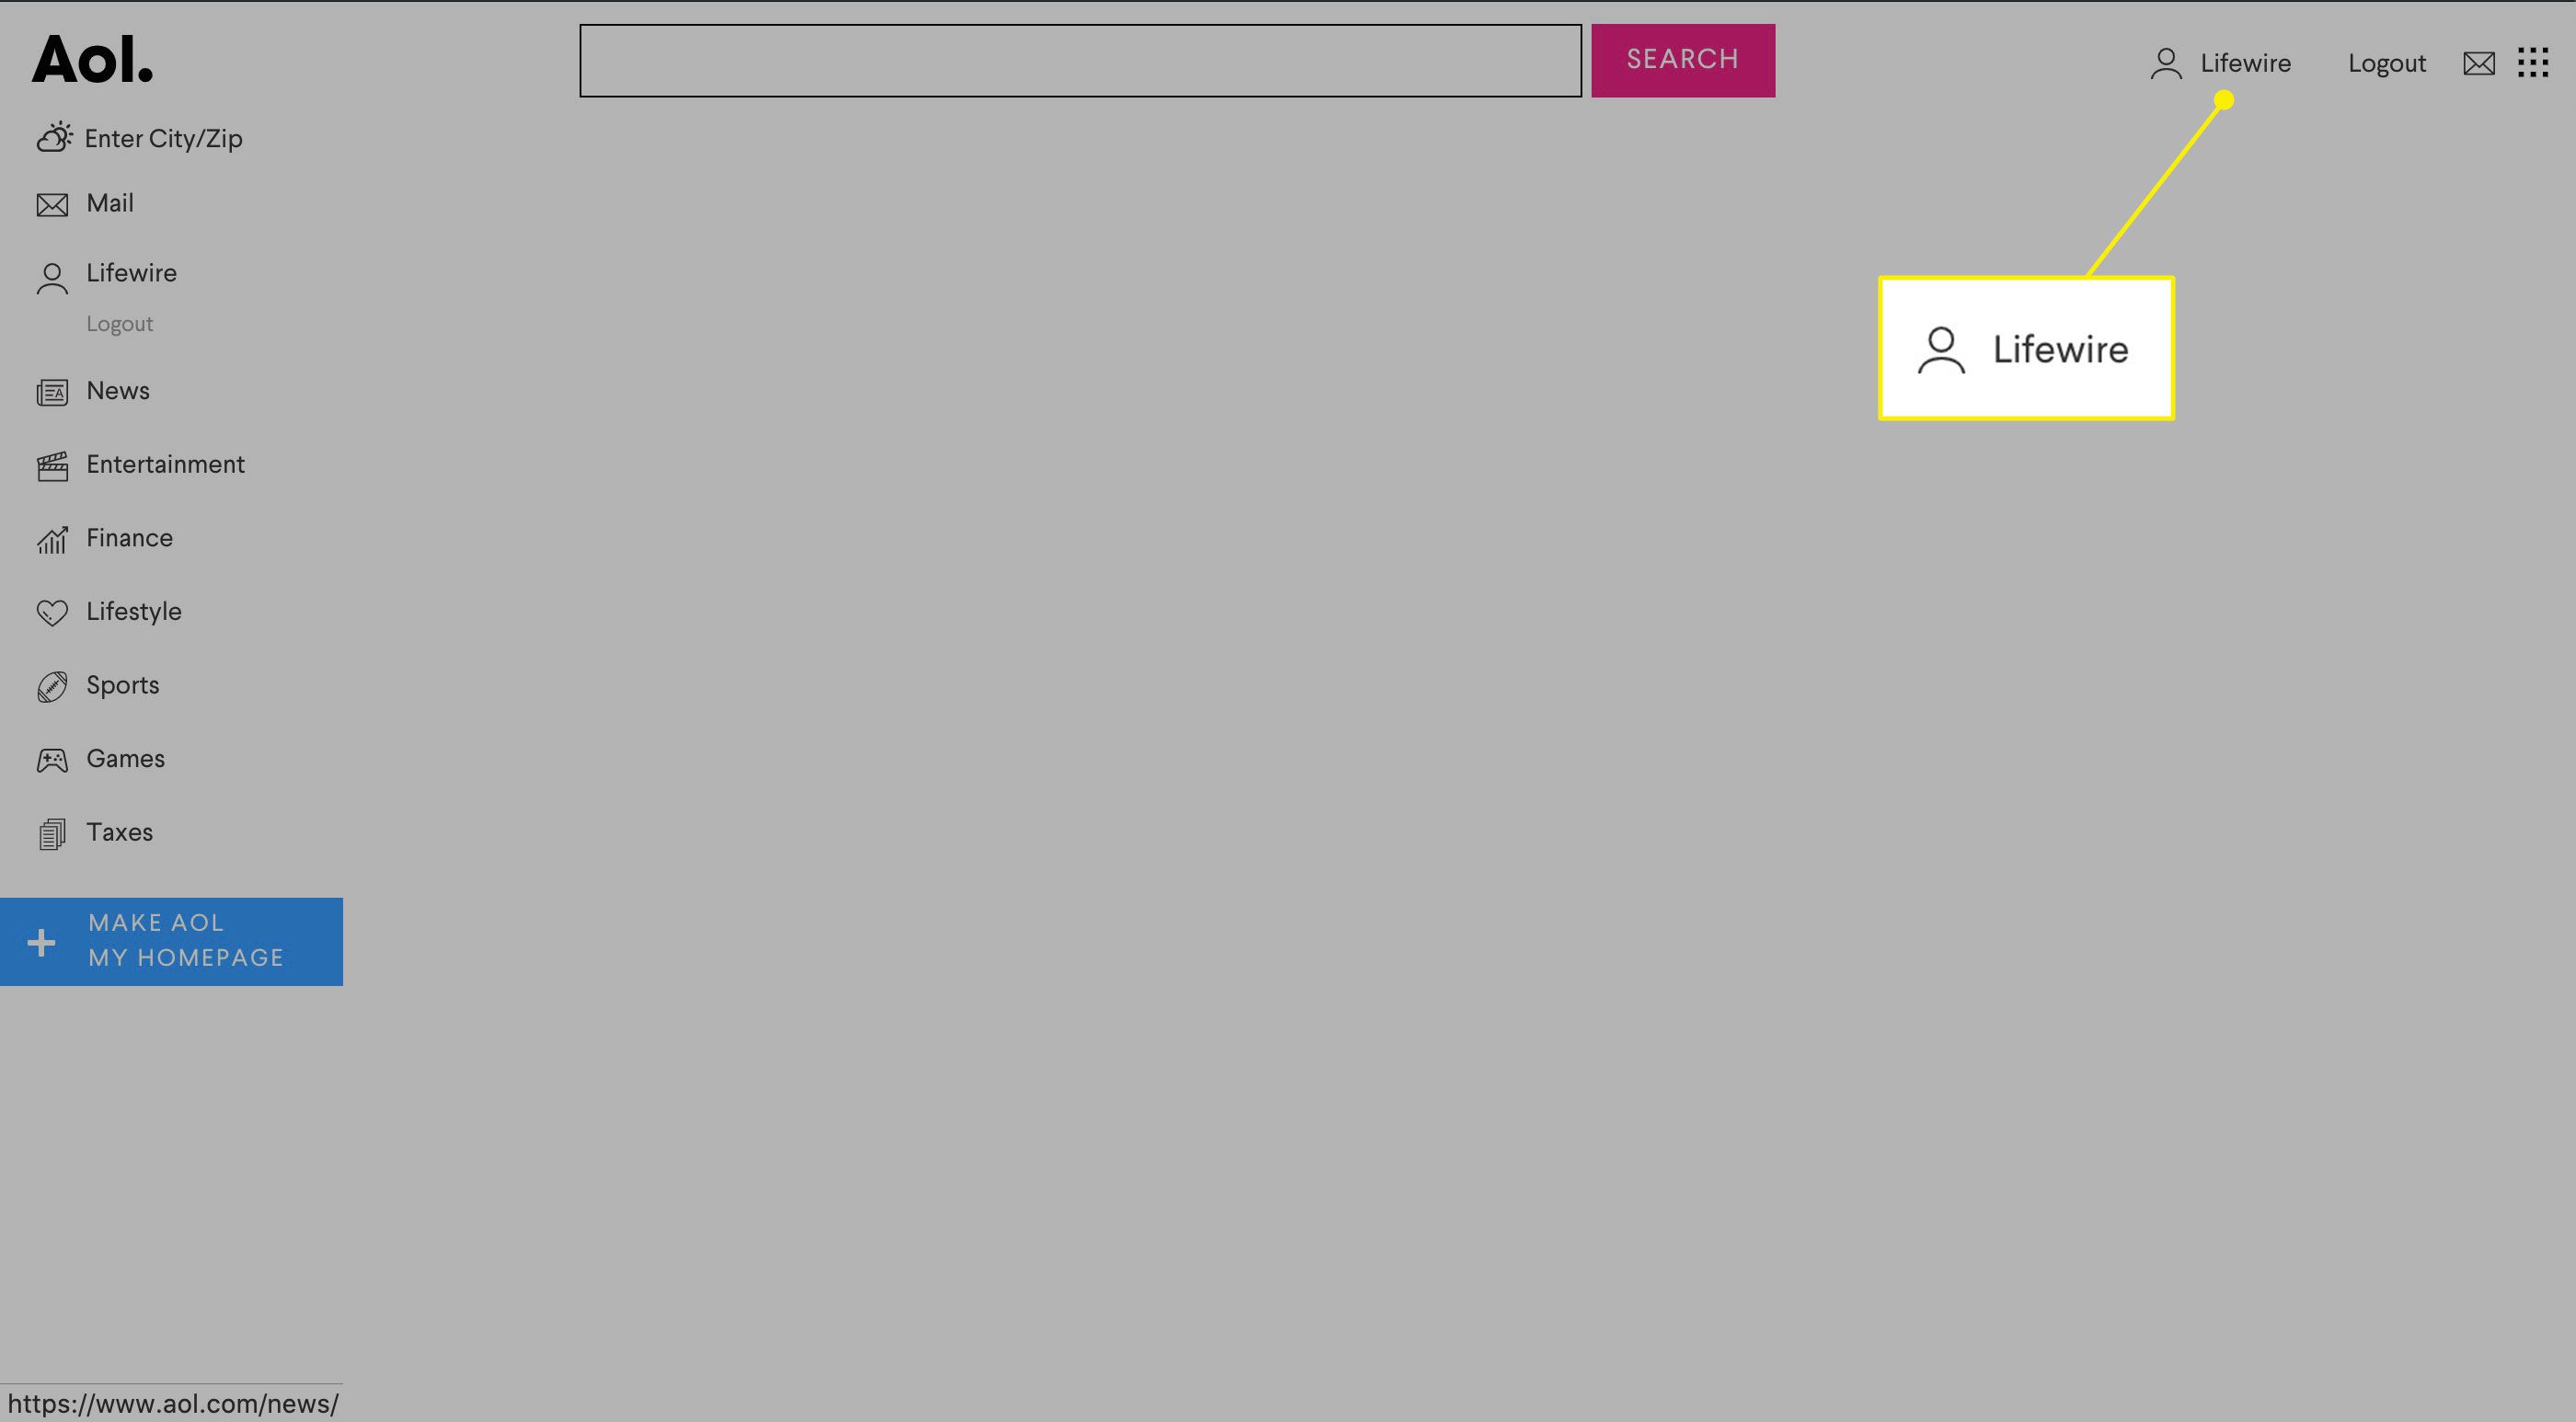Click the Finance icon in sidebar
The image size is (2576, 1422).
[x=51, y=538]
